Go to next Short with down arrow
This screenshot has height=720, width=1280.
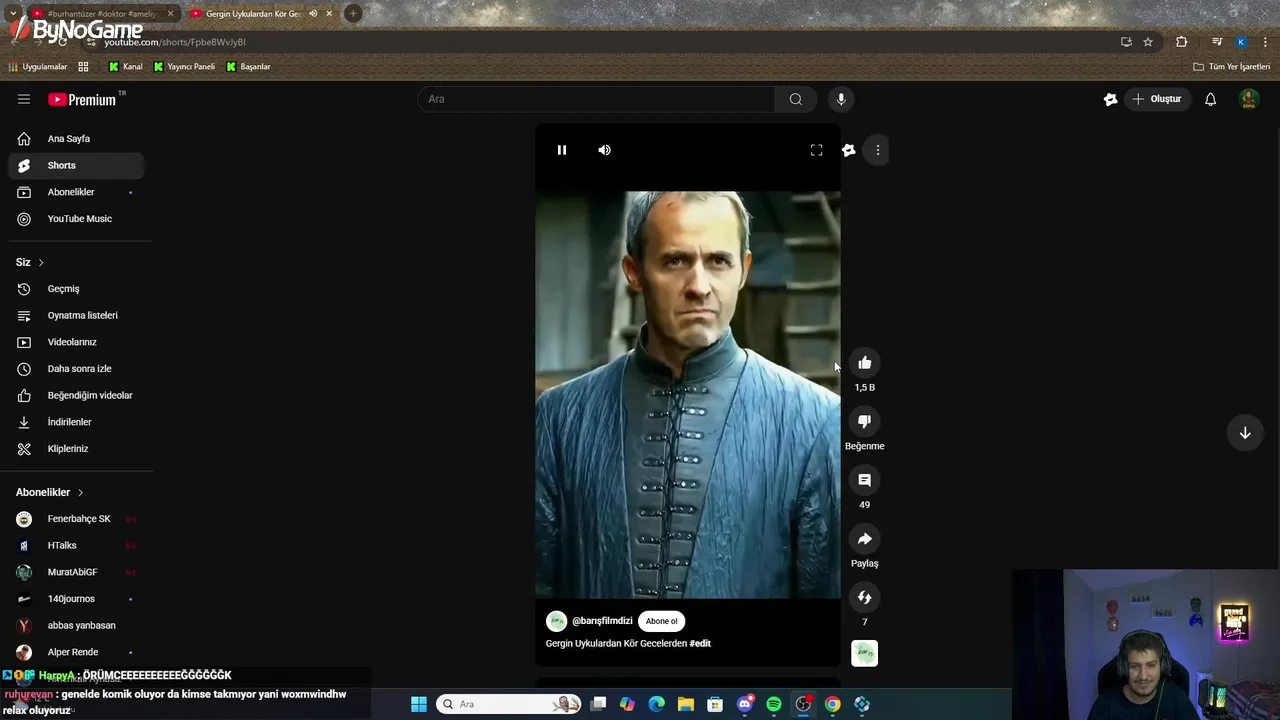pos(1245,433)
